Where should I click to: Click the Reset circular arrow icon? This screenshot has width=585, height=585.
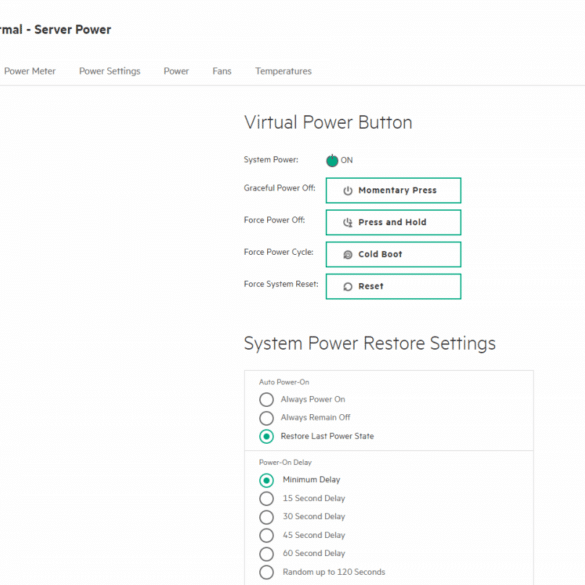[x=347, y=287]
